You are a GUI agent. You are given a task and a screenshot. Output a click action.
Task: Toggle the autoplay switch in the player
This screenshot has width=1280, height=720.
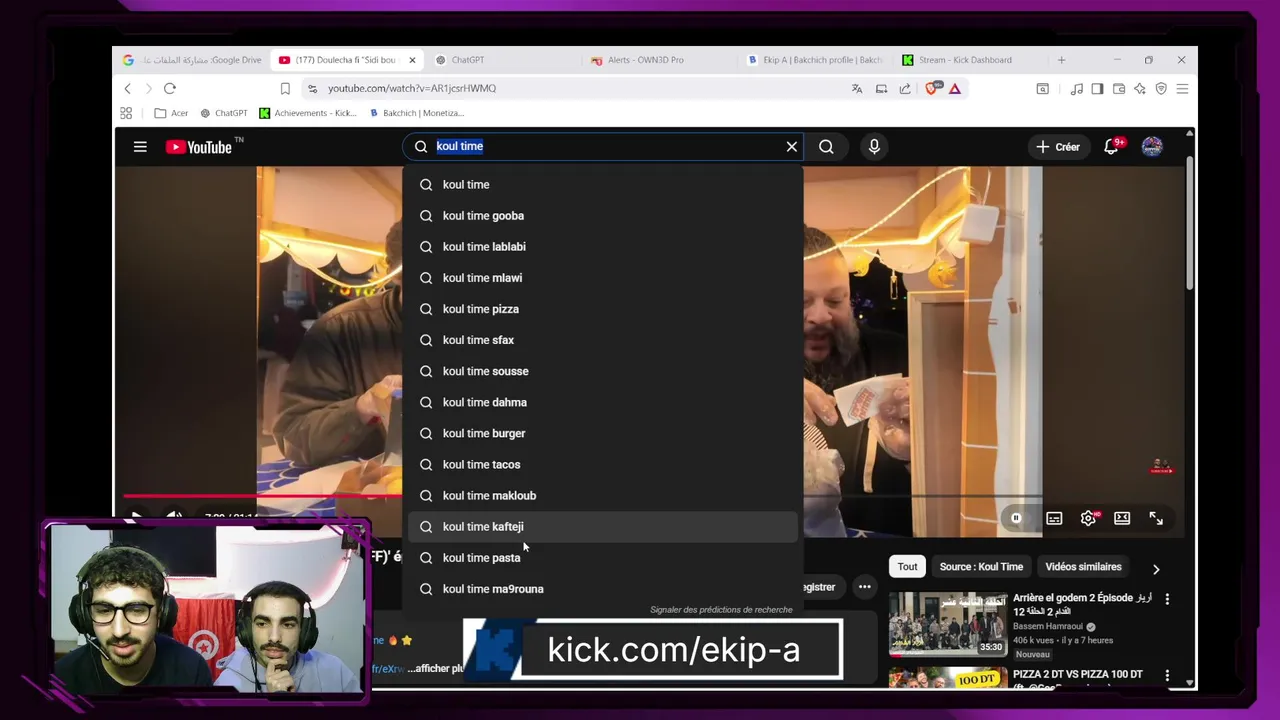pyautogui.click(x=1016, y=518)
